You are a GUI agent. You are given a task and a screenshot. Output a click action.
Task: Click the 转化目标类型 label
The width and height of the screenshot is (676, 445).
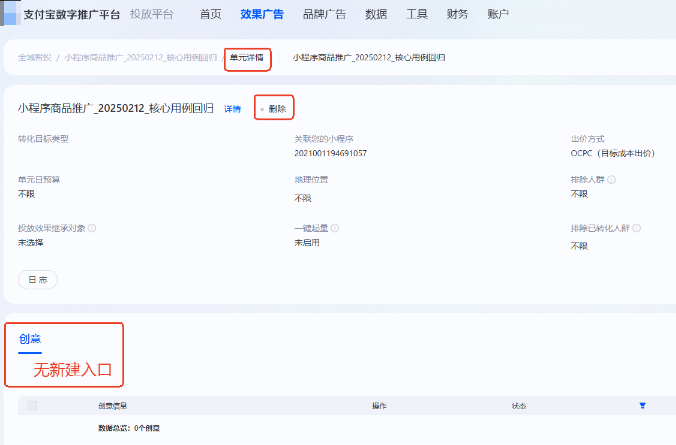43,139
